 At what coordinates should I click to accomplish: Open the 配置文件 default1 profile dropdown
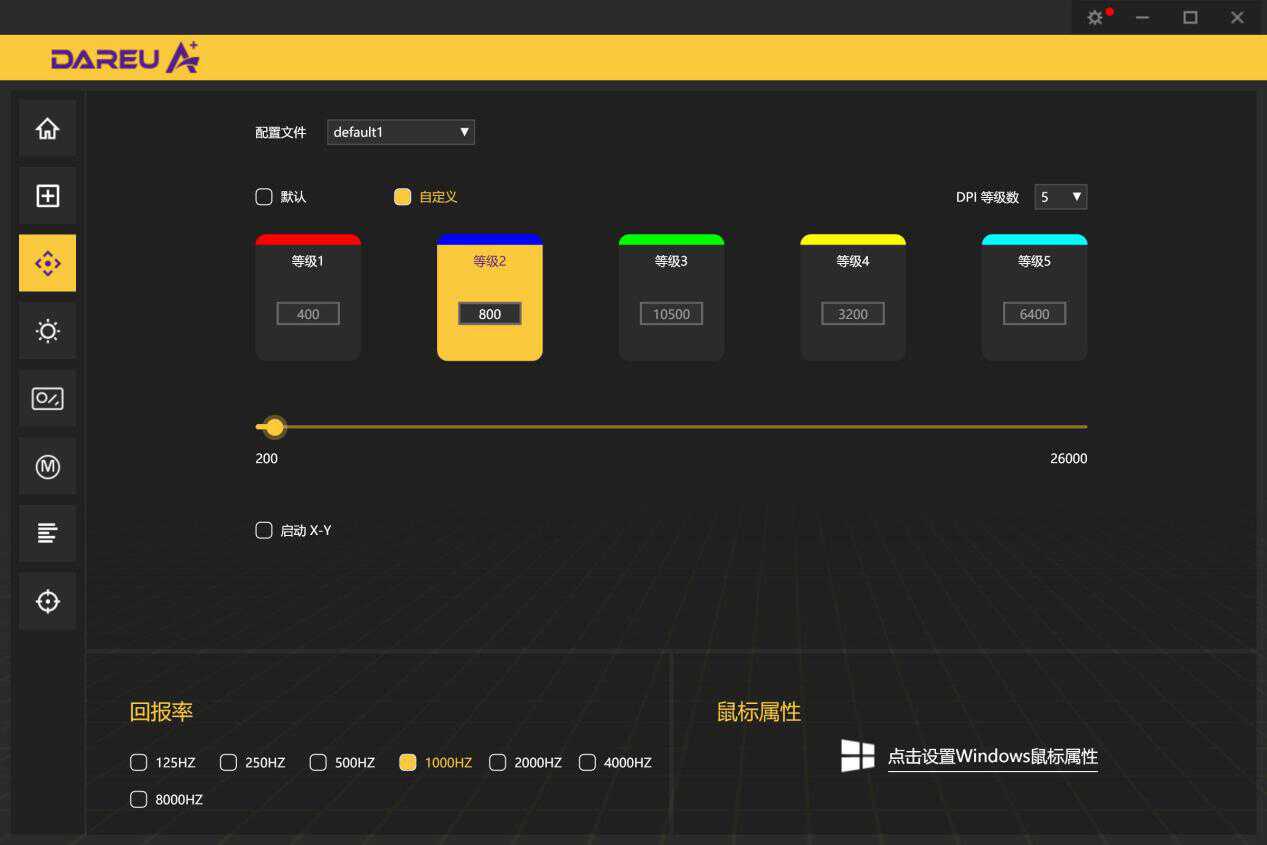click(x=400, y=131)
